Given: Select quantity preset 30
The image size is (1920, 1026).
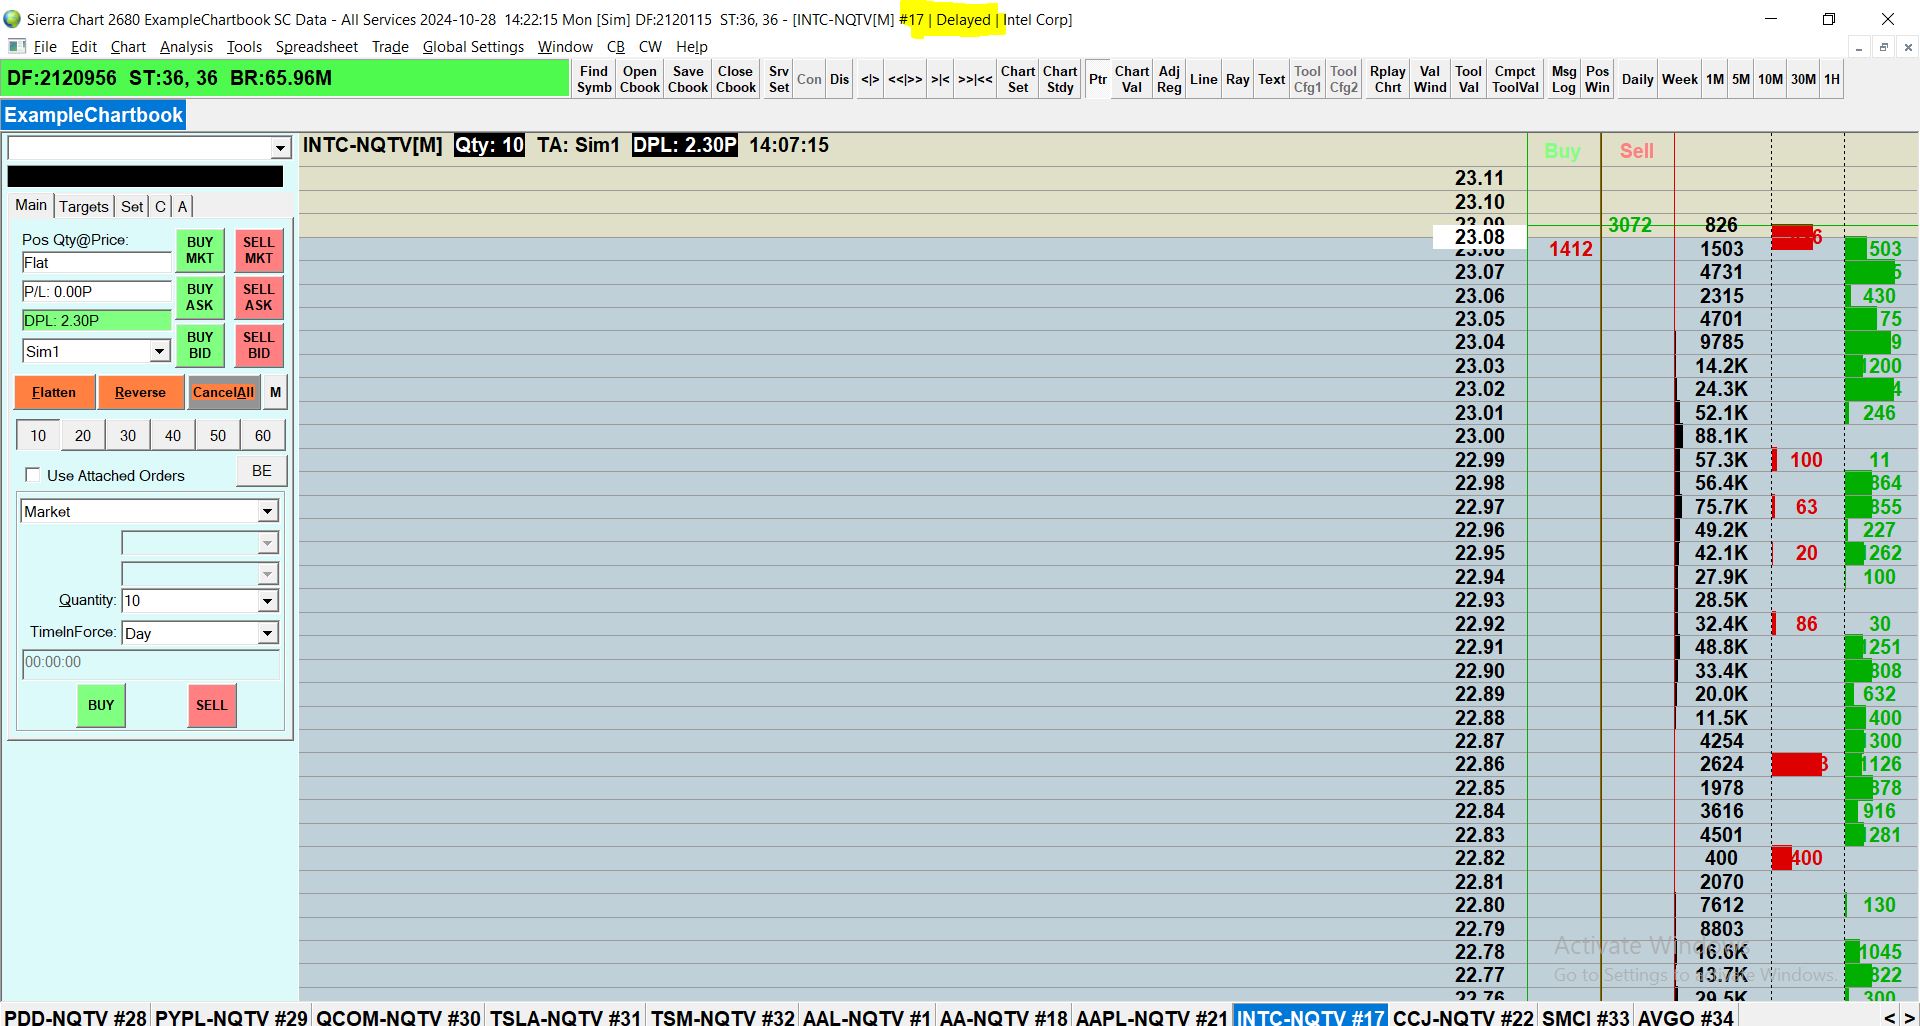Looking at the screenshot, I should pyautogui.click(x=128, y=435).
